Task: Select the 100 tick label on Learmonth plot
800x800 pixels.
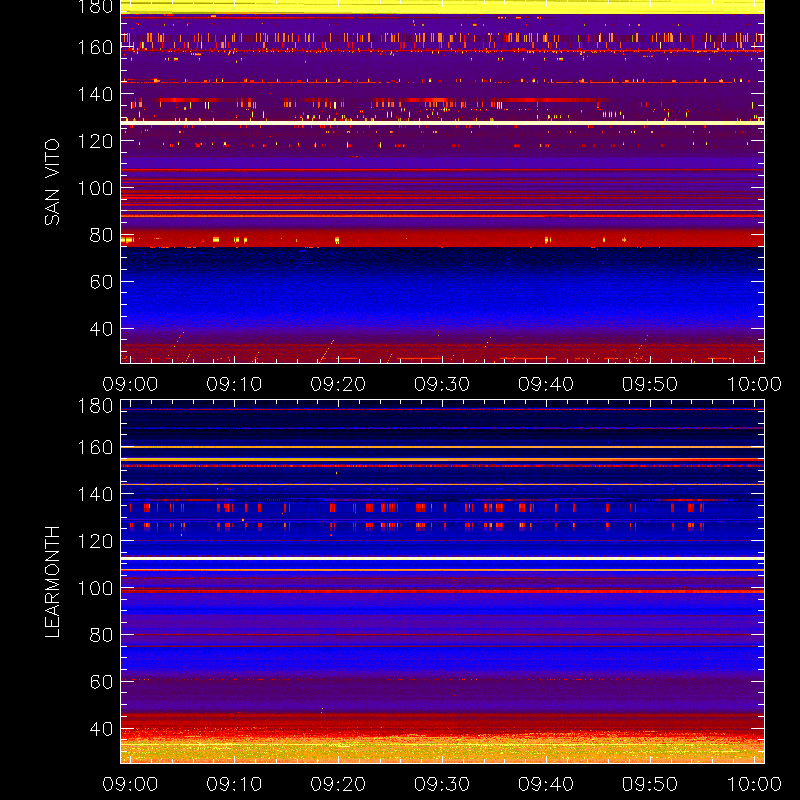Action: (x=95, y=588)
